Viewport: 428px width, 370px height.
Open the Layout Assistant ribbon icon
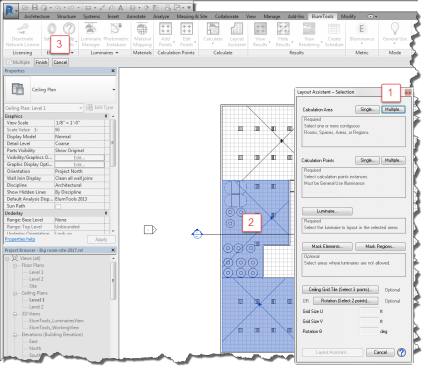point(237,35)
